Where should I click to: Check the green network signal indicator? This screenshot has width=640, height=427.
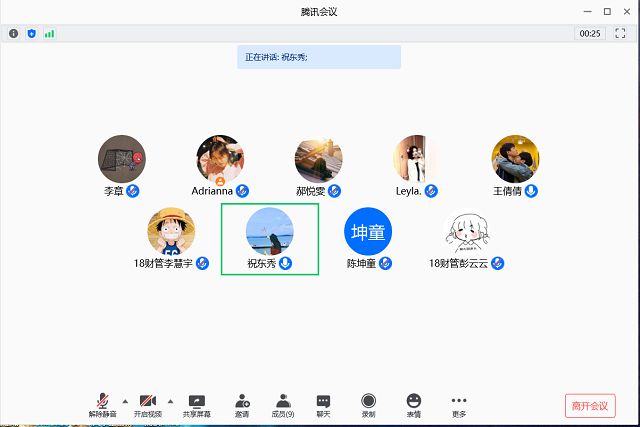click(49, 33)
